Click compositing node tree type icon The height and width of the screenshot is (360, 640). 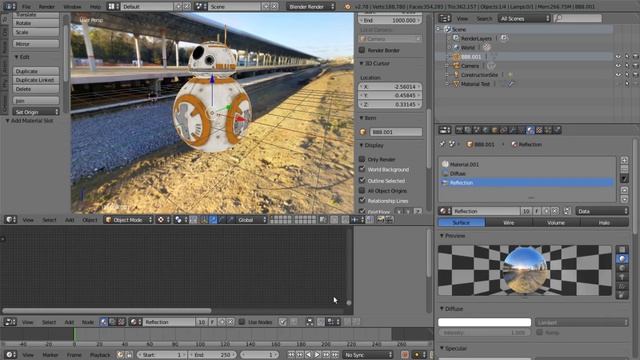(x=112, y=322)
